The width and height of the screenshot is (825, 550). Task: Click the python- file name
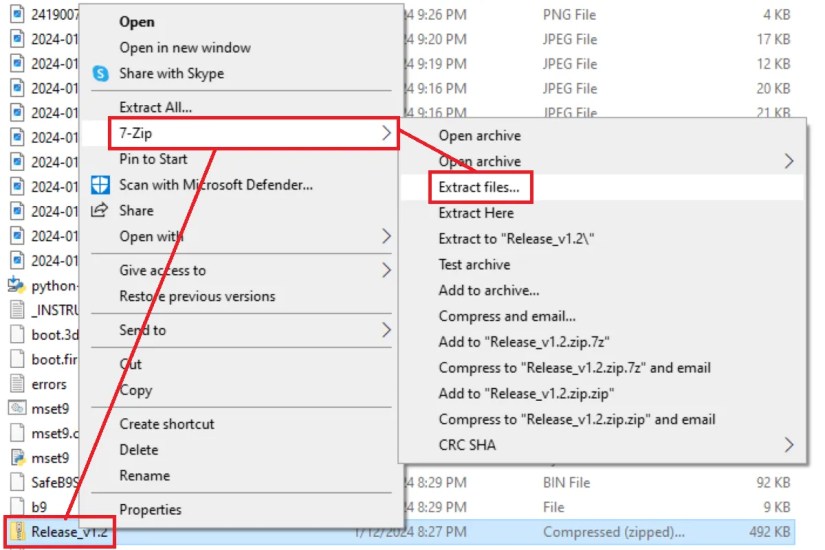54,285
